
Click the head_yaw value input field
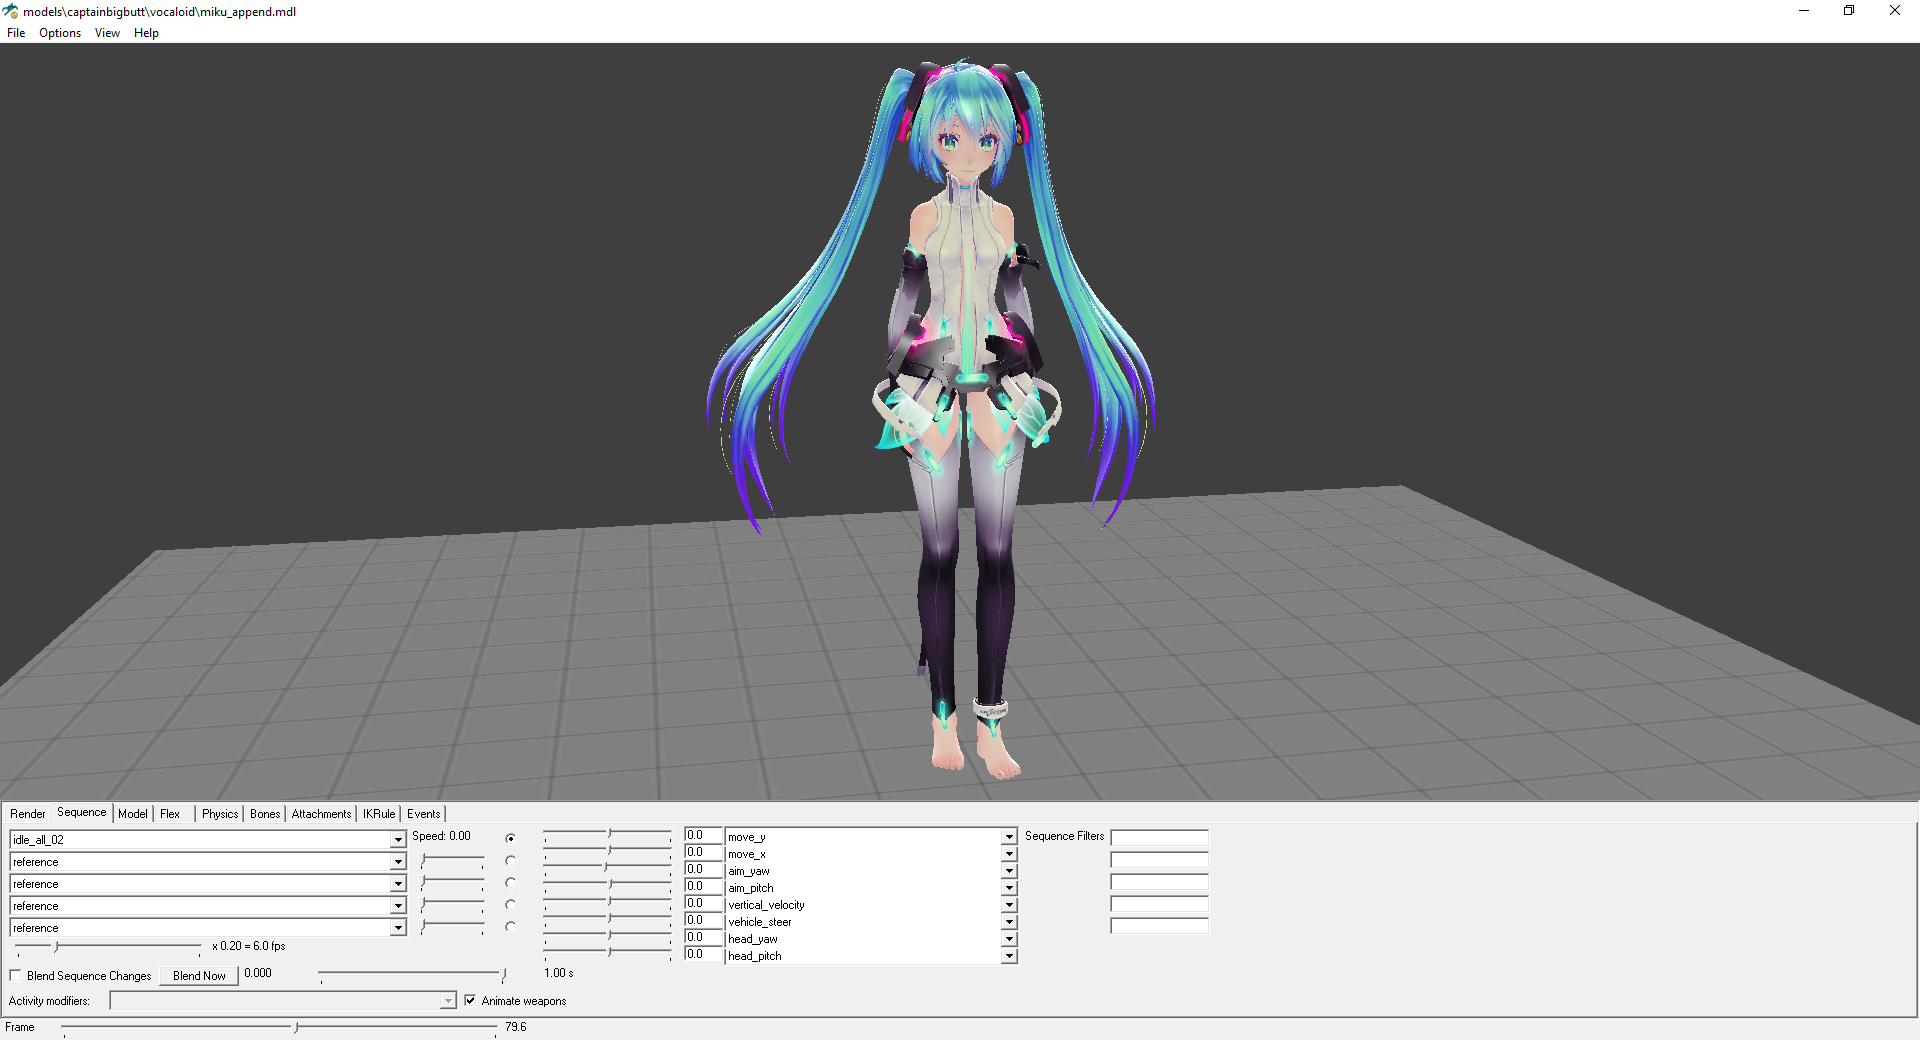703,937
